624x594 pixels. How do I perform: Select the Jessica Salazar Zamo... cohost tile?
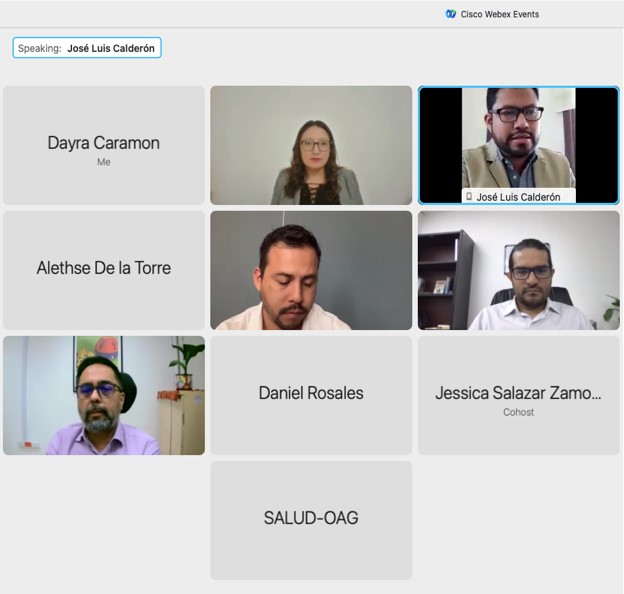(x=519, y=395)
